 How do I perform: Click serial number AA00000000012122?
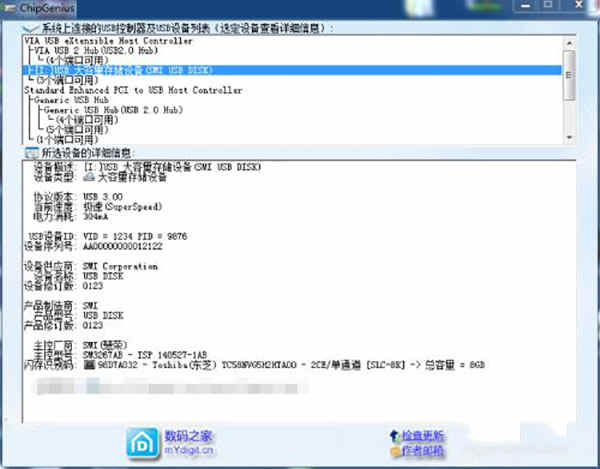pos(122,246)
